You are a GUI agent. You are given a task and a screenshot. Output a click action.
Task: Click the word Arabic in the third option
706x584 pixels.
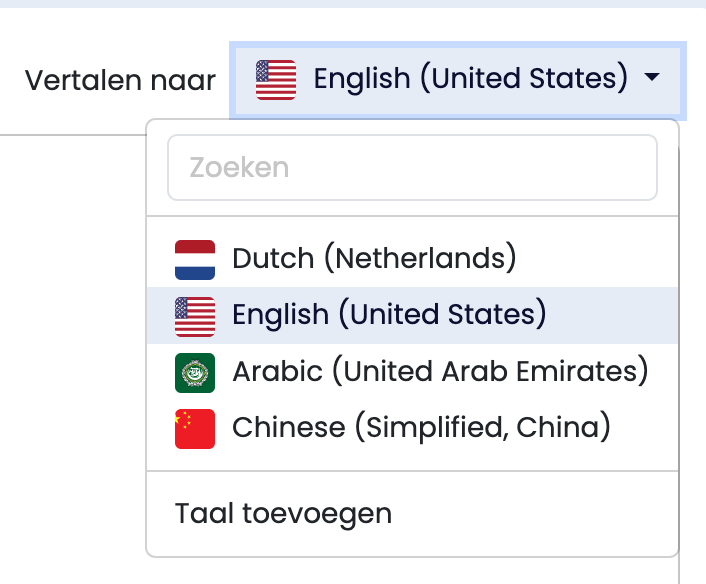277,373
